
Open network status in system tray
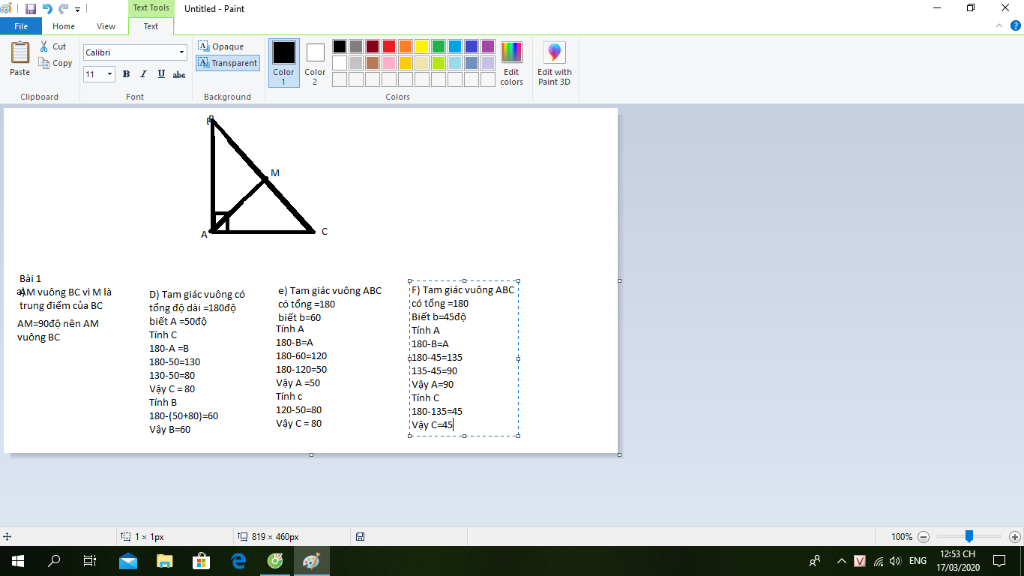click(878, 561)
